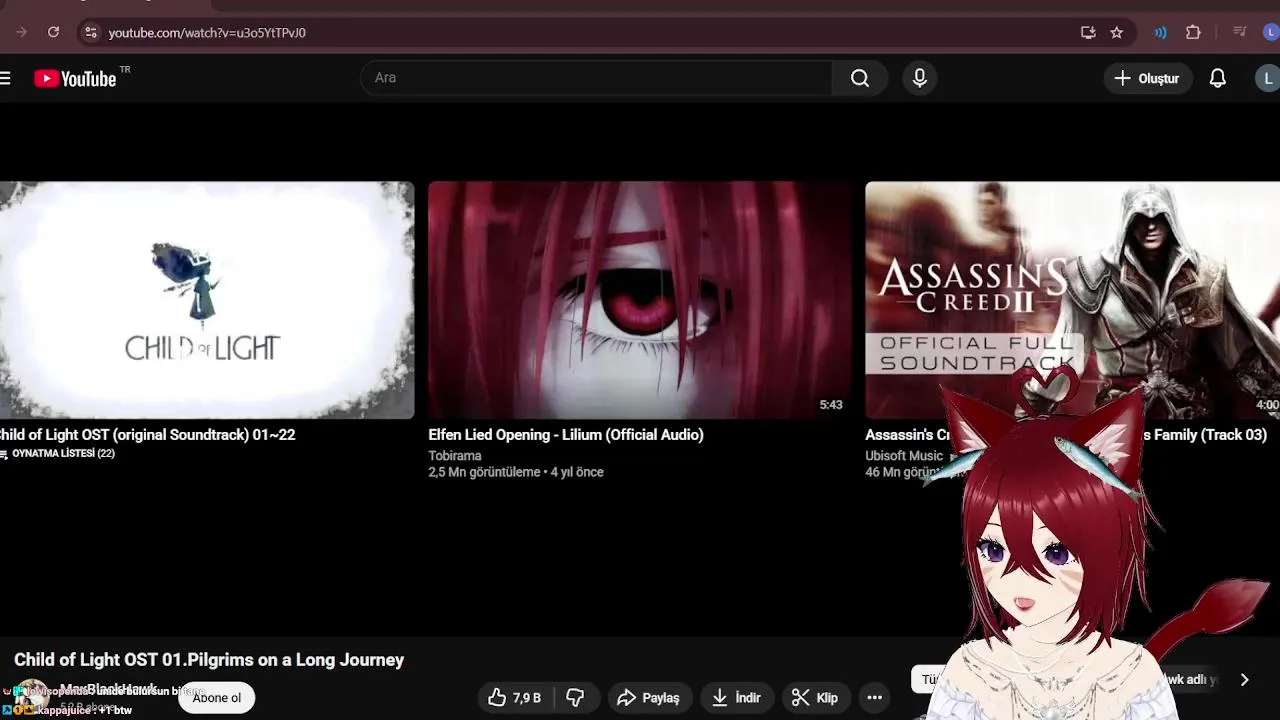The height and width of the screenshot is (720, 1280).
Task: Advance chips with the right chevron arrow
Action: point(1244,680)
